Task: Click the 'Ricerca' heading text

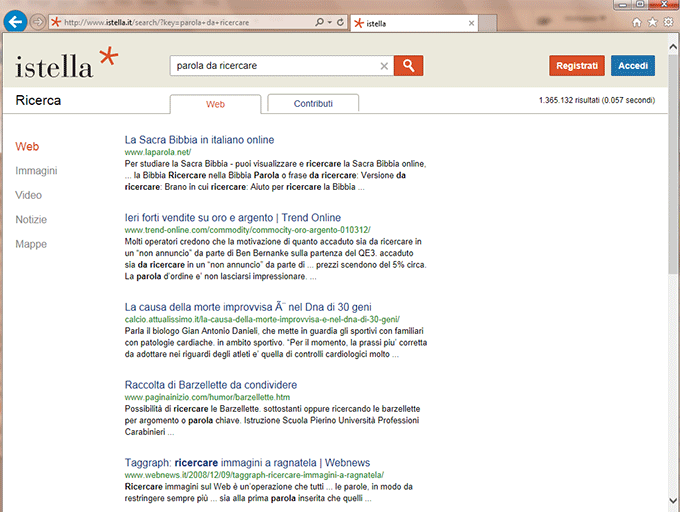Action: pos(38,100)
